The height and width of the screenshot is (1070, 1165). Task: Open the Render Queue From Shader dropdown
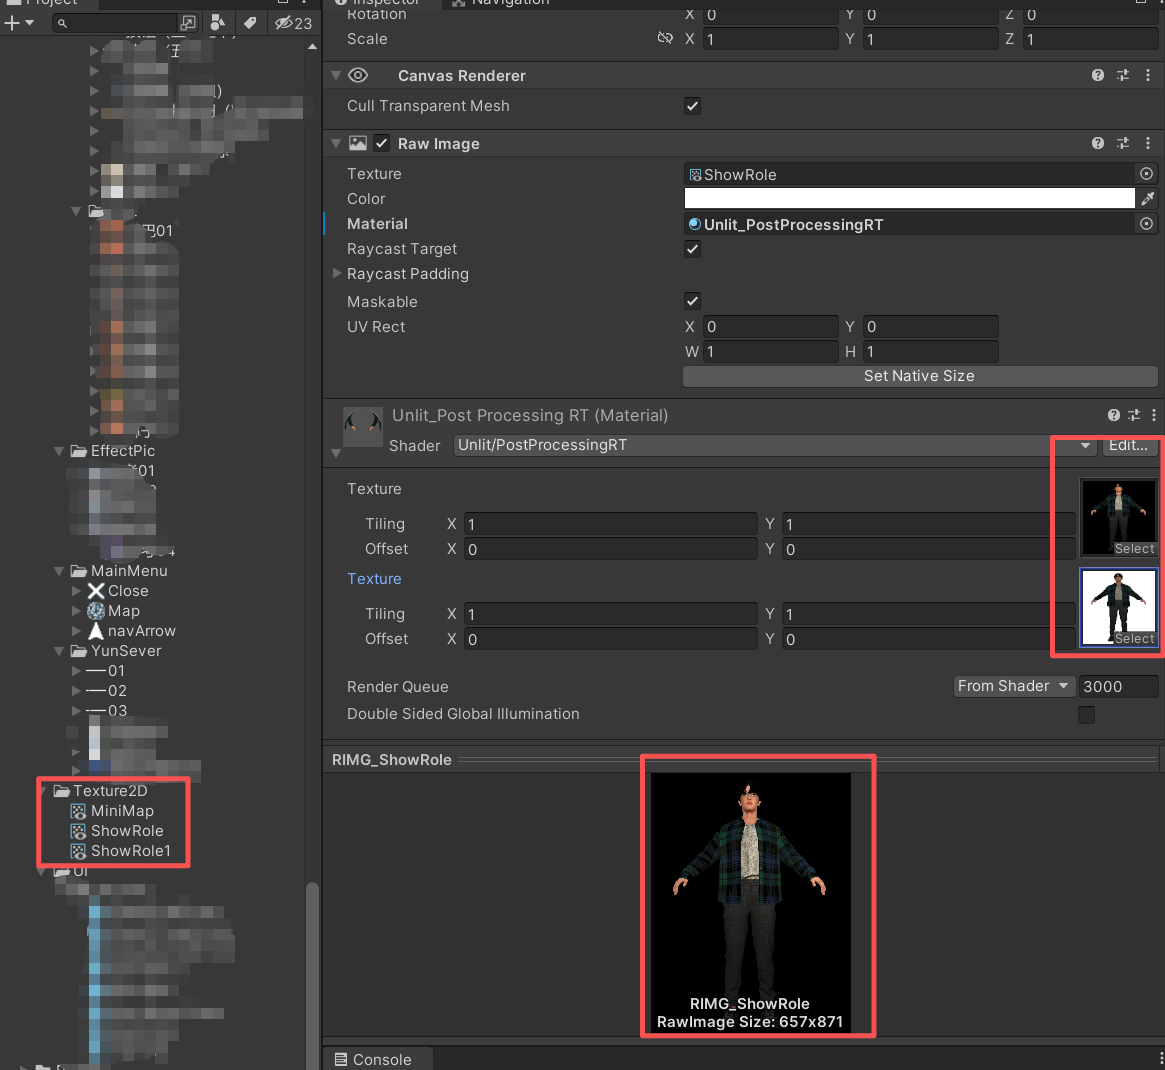(x=1014, y=686)
